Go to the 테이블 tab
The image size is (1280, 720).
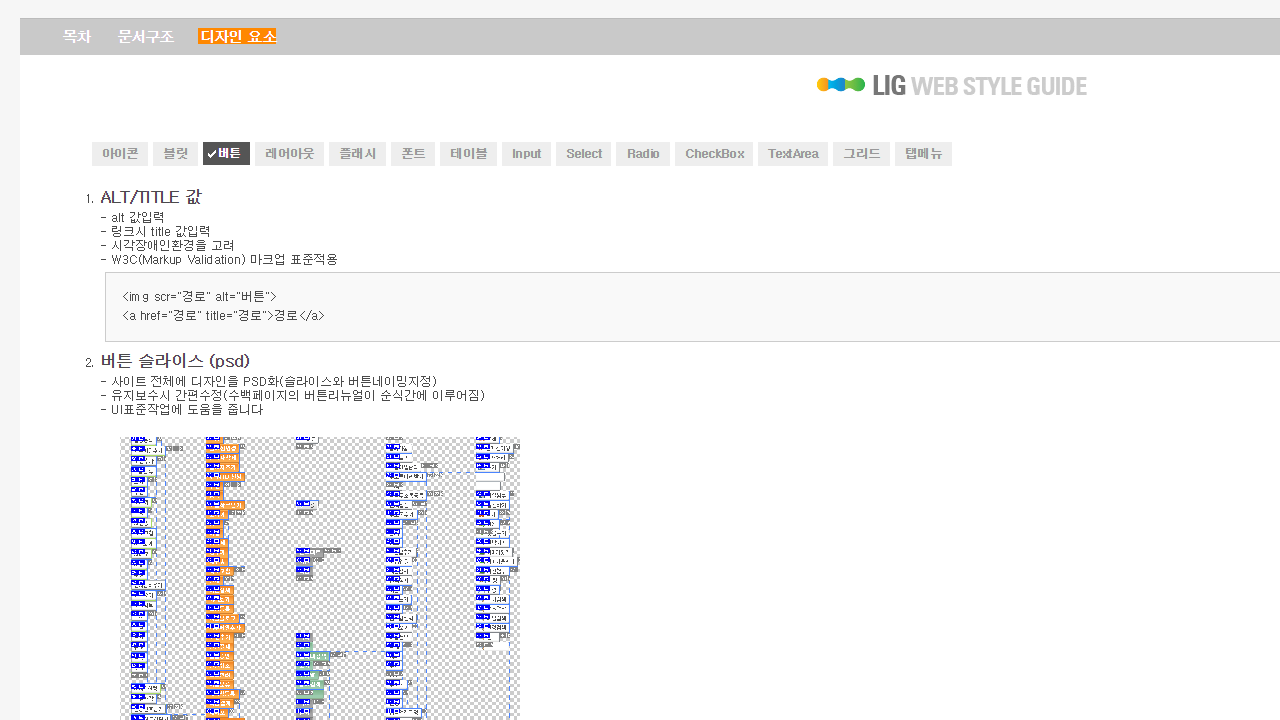[x=468, y=154]
